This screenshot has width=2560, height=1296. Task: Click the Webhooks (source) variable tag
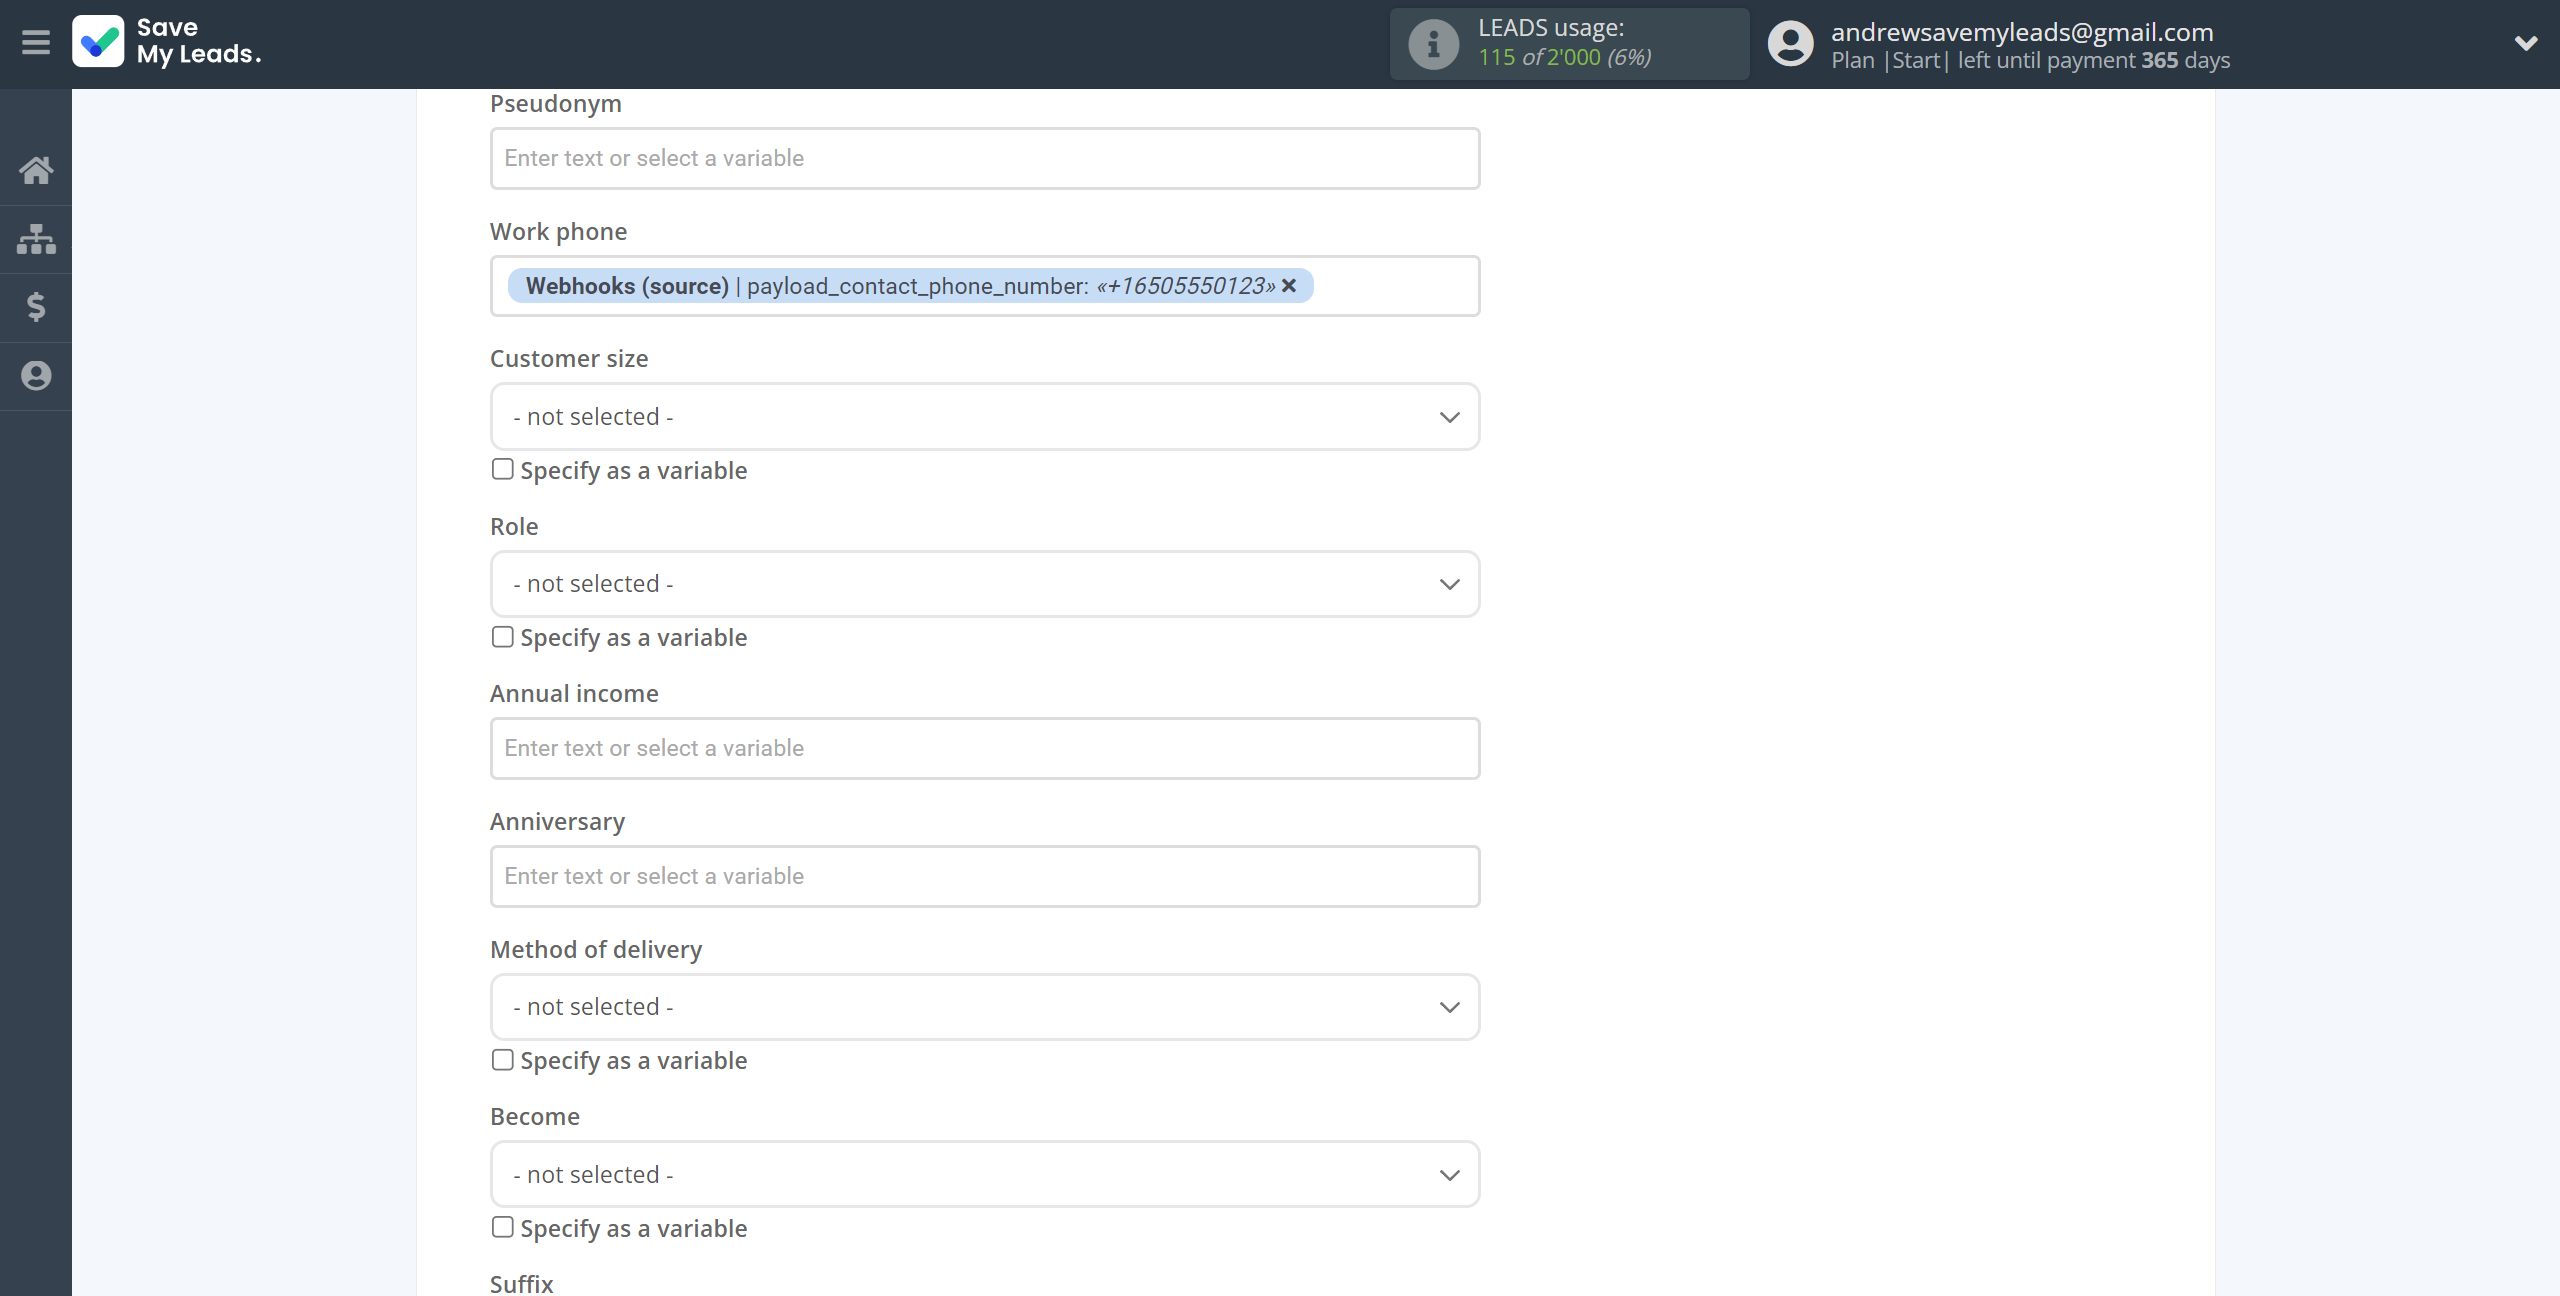coord(910,286)
